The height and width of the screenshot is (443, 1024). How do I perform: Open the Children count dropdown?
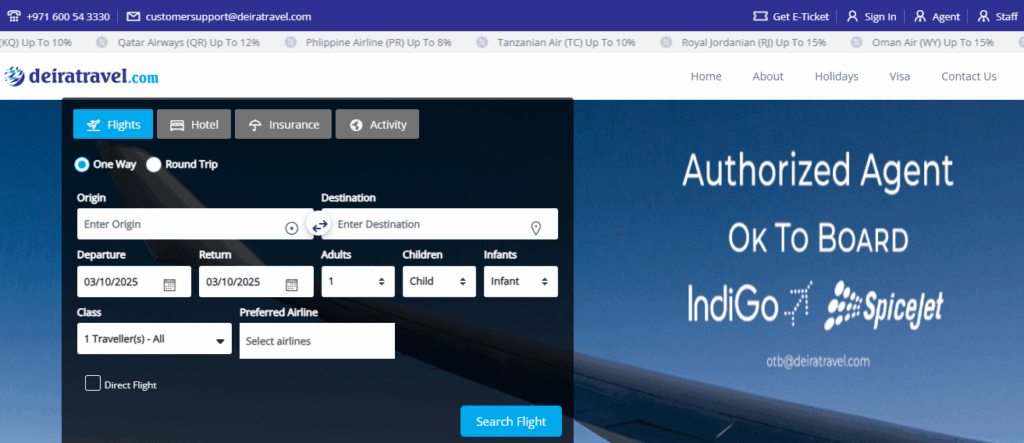(x=439, y=282)
